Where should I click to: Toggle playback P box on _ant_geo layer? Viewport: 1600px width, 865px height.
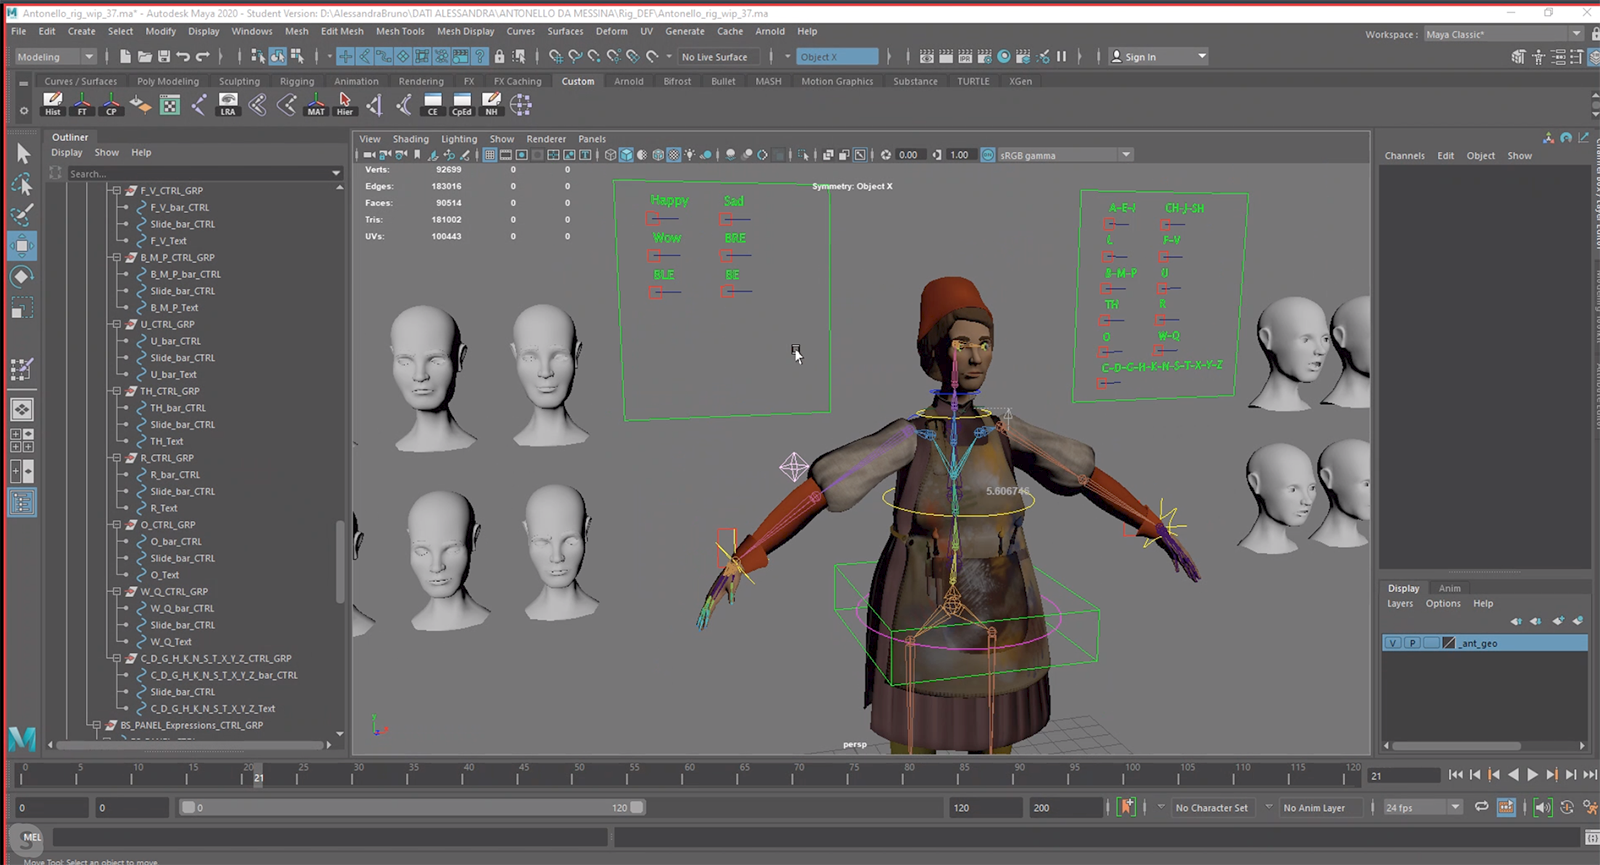pos(1412,643)
